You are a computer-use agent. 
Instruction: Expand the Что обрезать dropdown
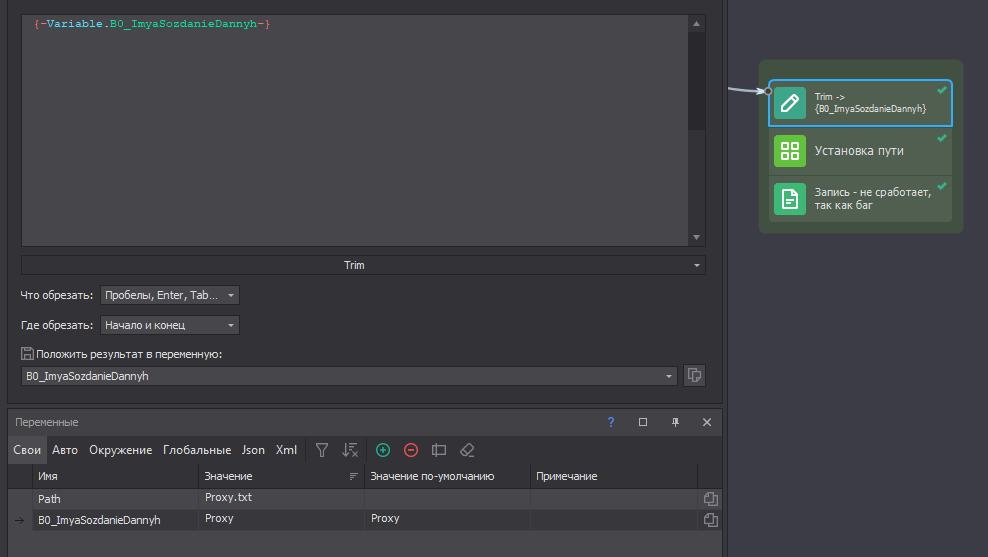tap(170, 295)
